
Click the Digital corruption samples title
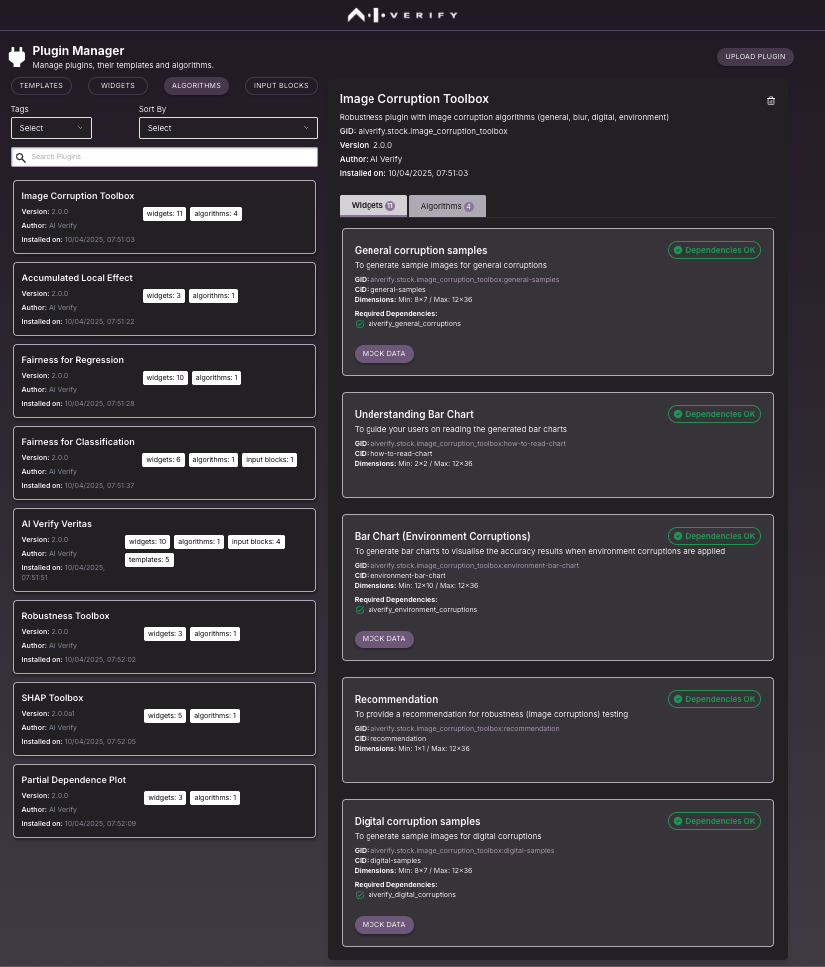(417, 821)
